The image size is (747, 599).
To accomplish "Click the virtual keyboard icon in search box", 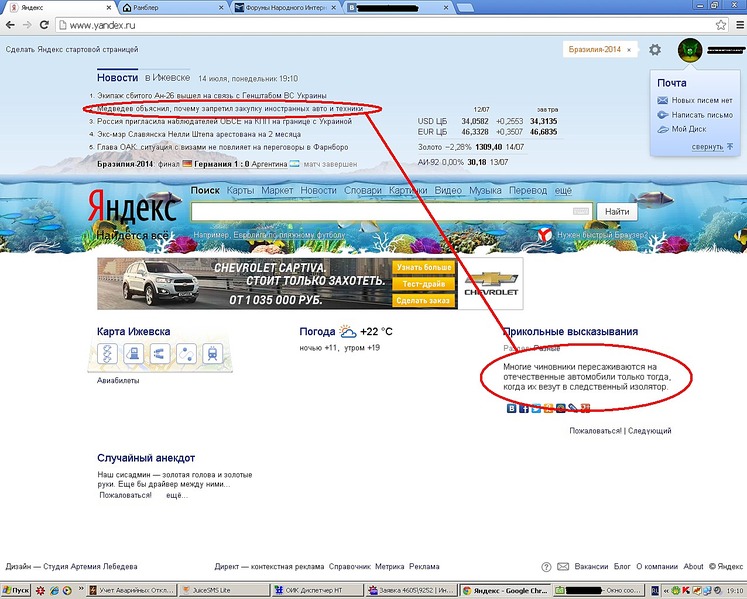I will pos(580,211).
